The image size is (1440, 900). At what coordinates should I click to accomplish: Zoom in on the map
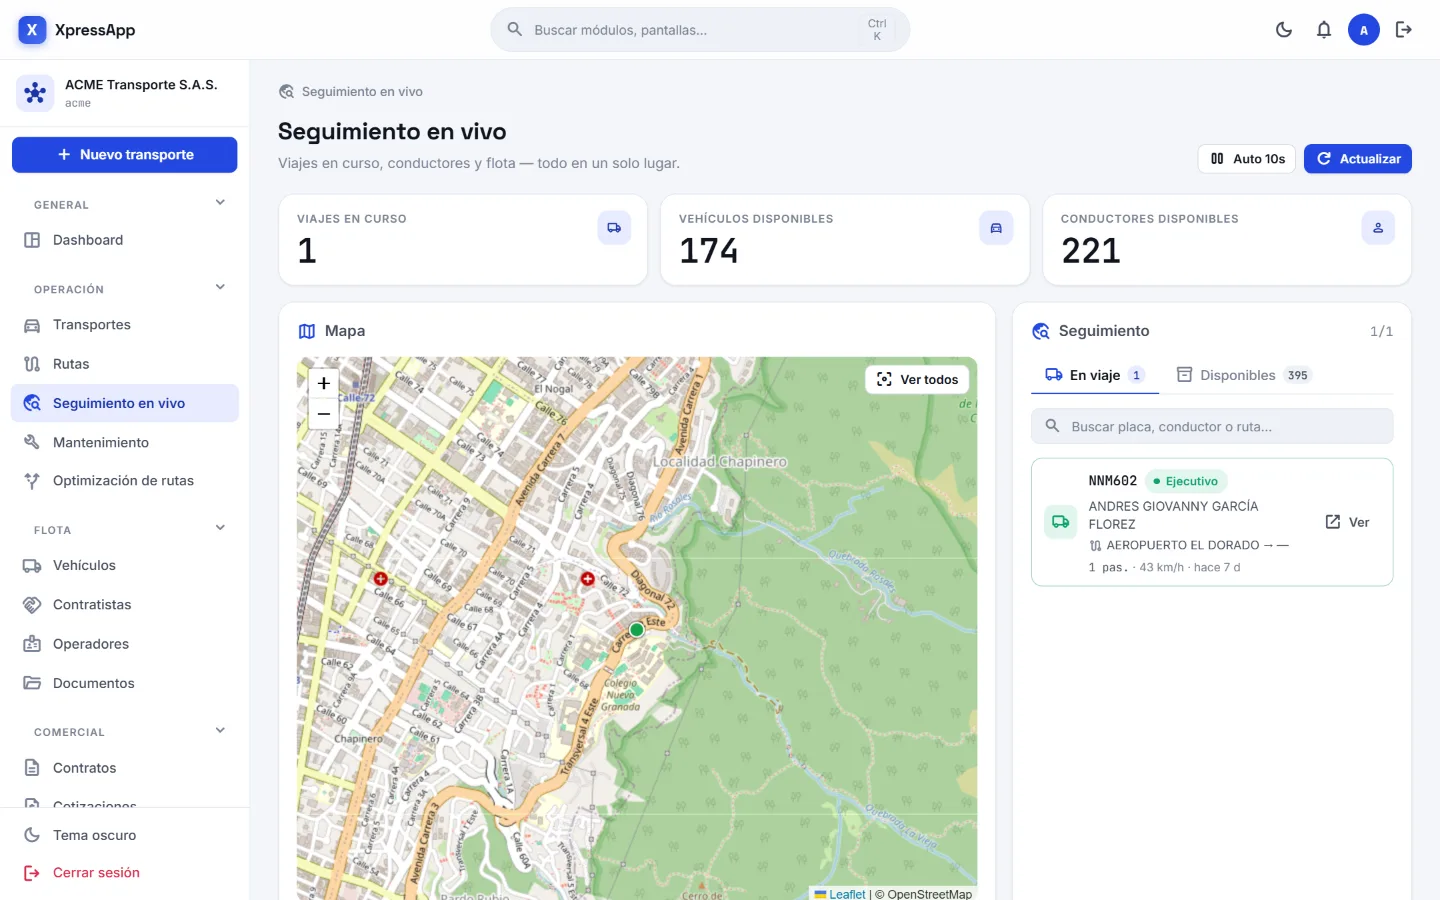323,383
